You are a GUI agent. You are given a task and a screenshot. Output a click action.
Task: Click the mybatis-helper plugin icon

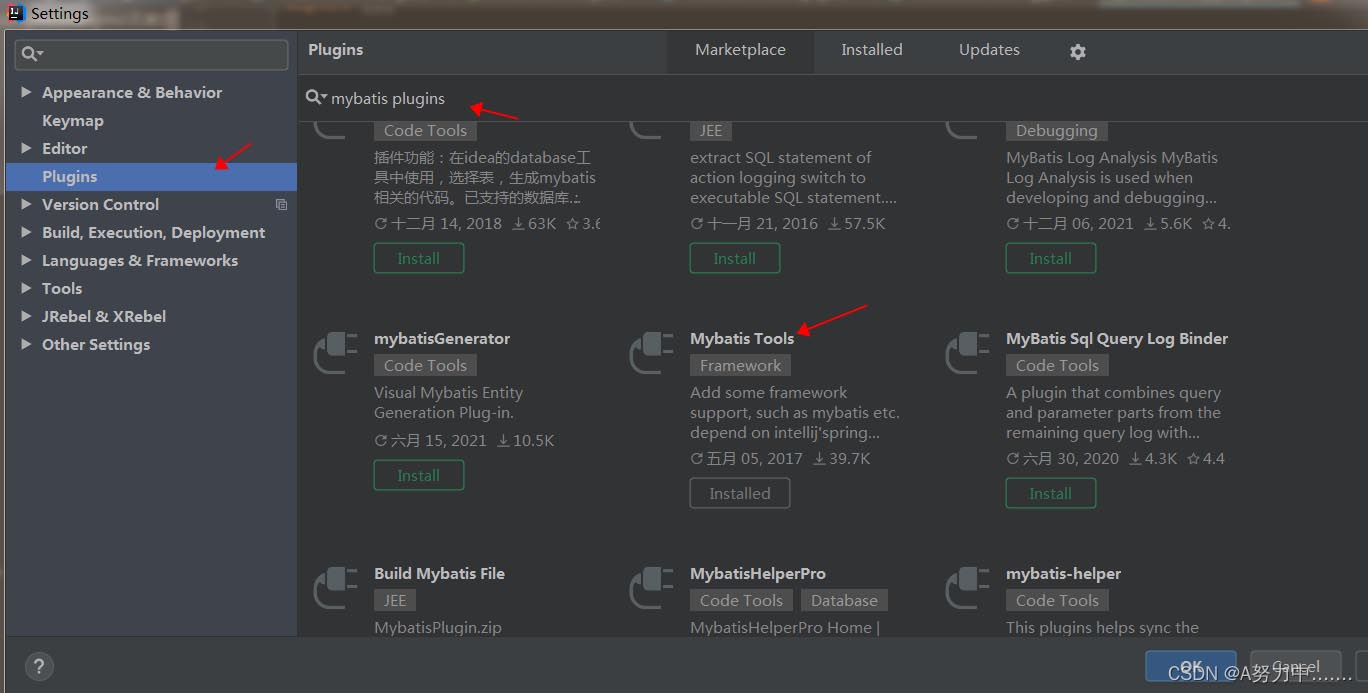tap(967, 589)
